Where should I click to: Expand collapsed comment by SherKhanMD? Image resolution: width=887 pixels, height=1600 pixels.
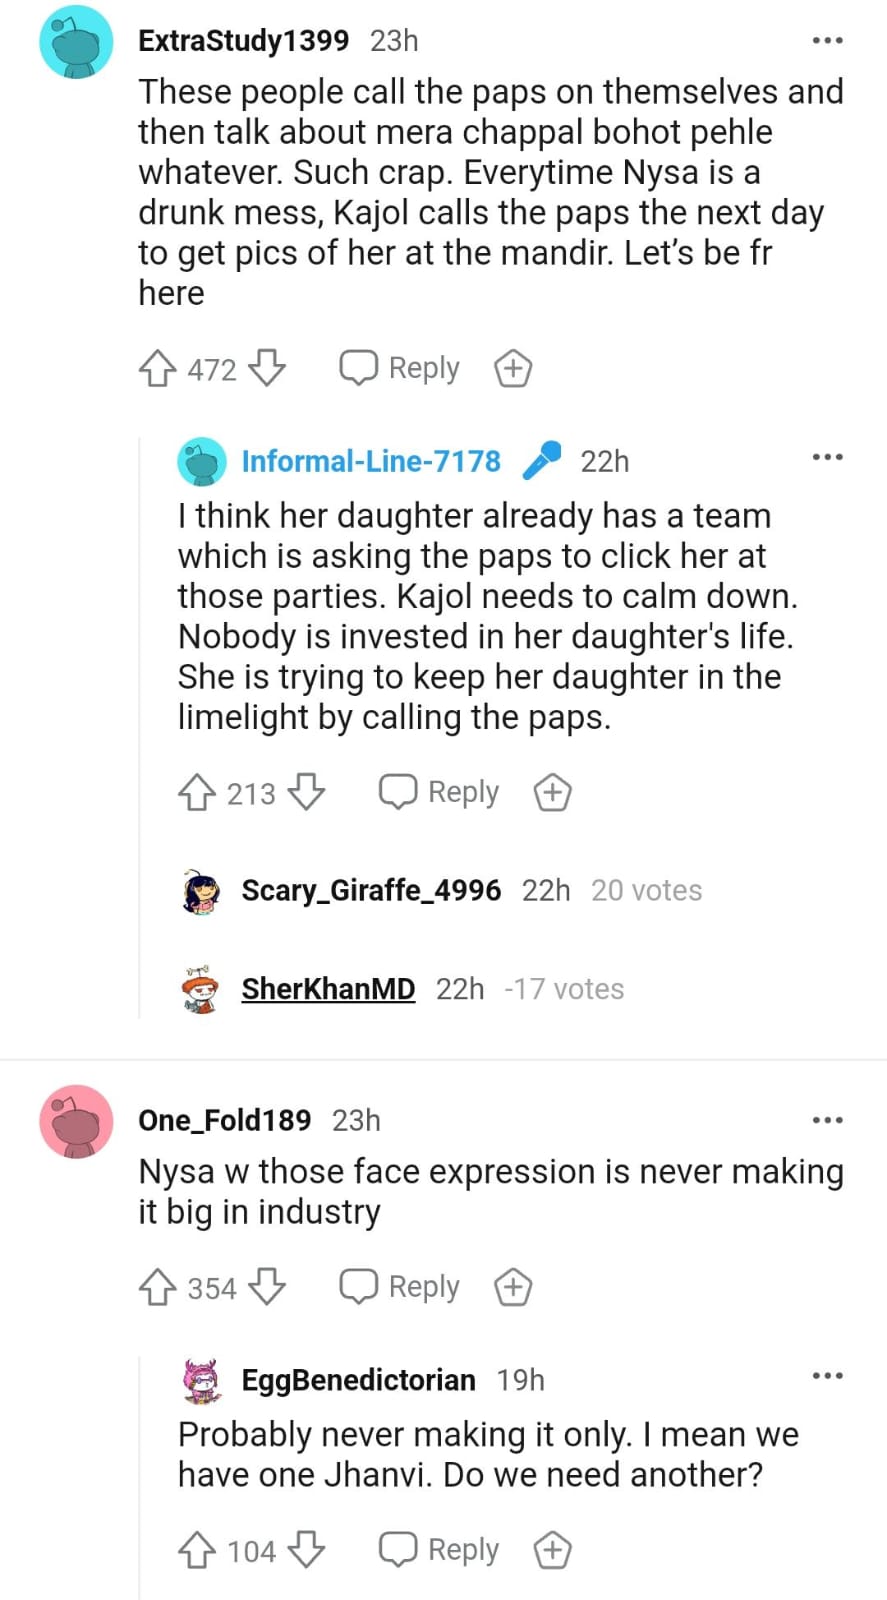click(x=328, y=989)
